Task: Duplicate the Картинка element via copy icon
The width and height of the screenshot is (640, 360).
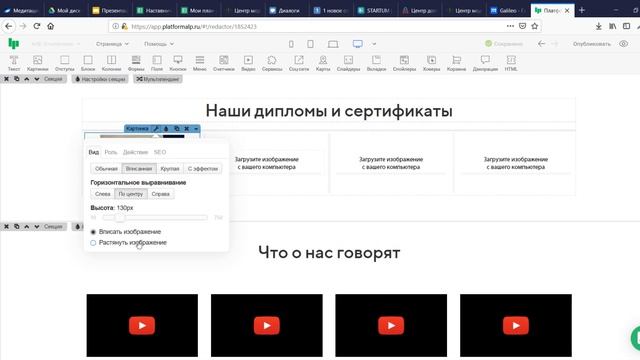Action: coord(177,129)
